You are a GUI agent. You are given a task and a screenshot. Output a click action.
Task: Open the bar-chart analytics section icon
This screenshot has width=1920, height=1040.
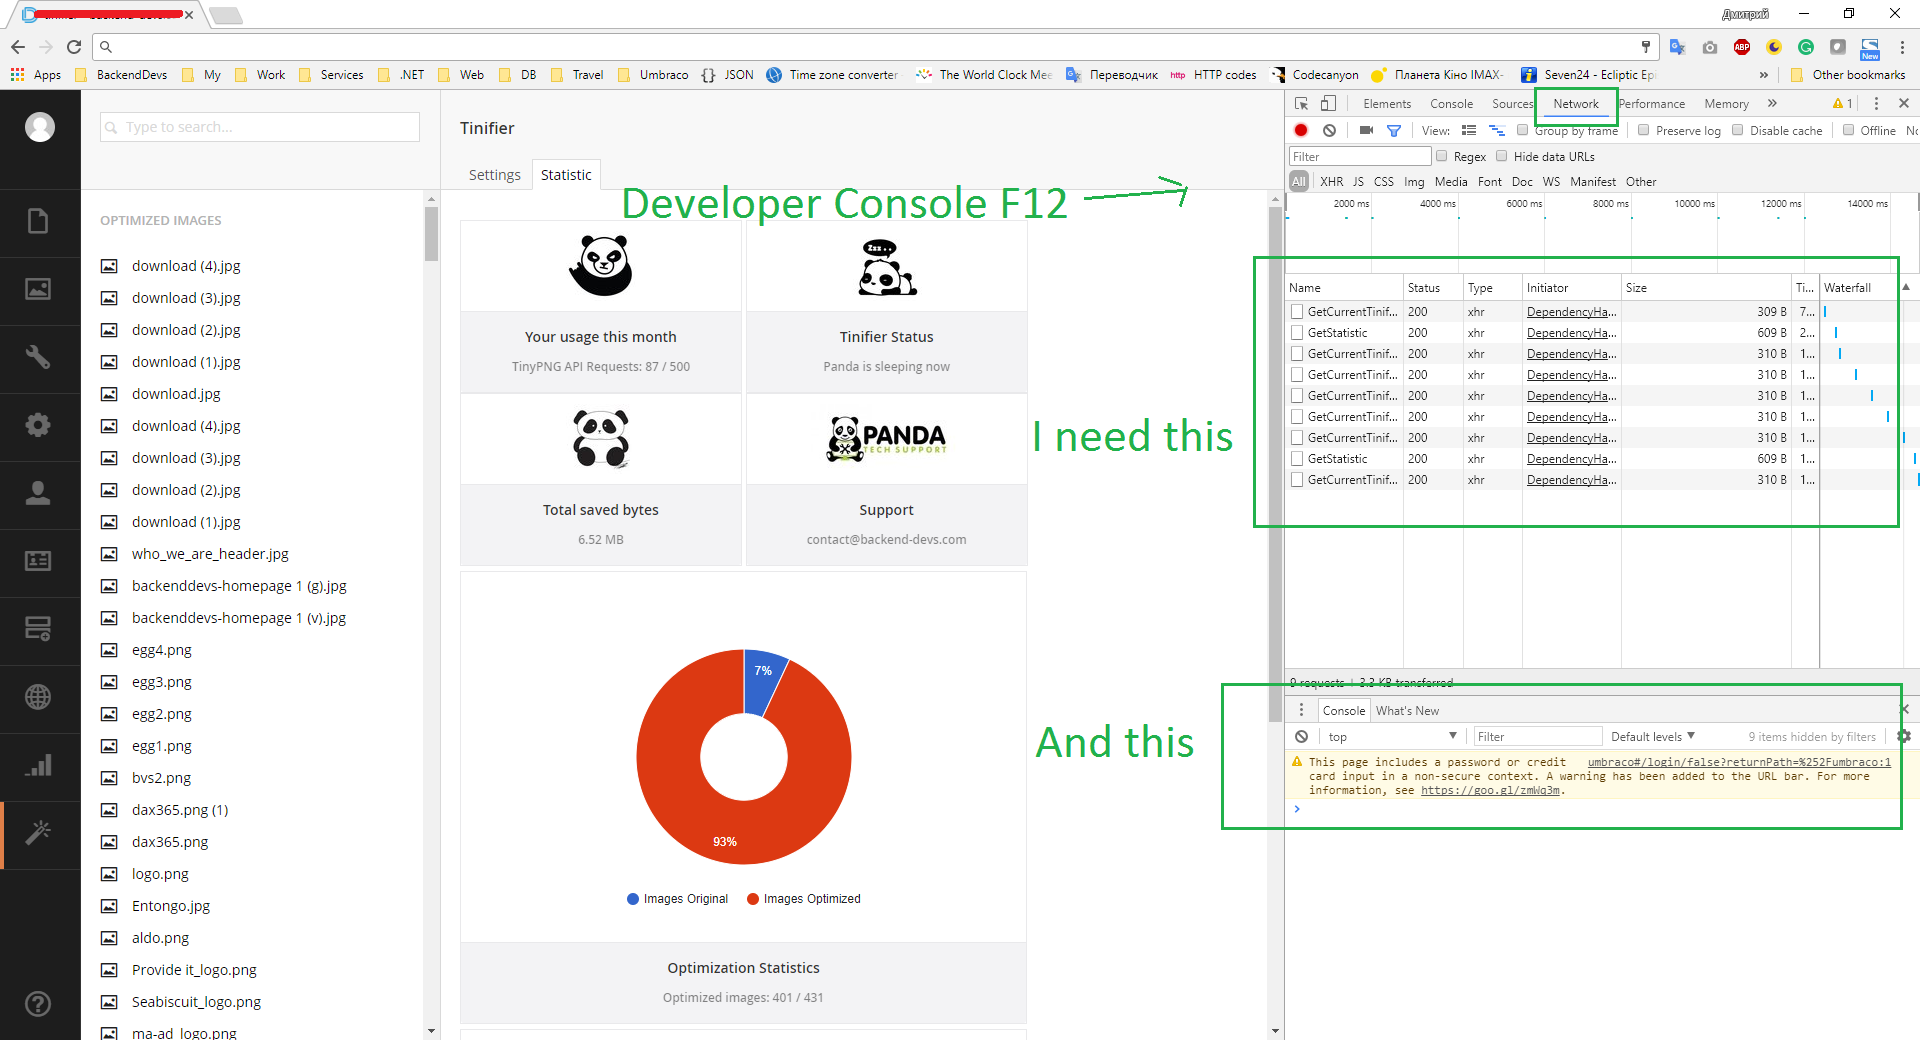coord(38,765)
